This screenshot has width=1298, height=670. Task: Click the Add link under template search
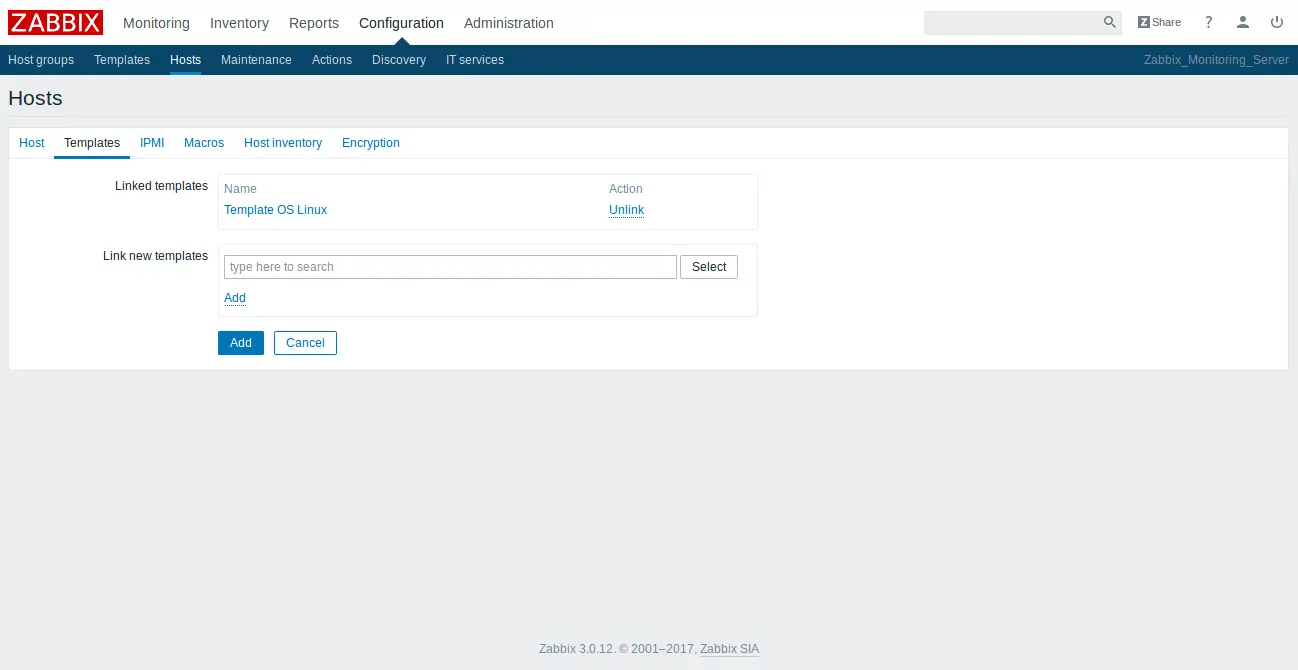coord(235,298)
